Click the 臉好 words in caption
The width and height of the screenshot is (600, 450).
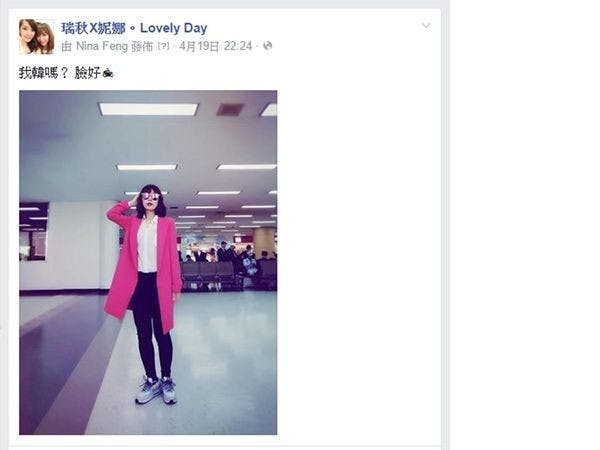click(88, 73)
